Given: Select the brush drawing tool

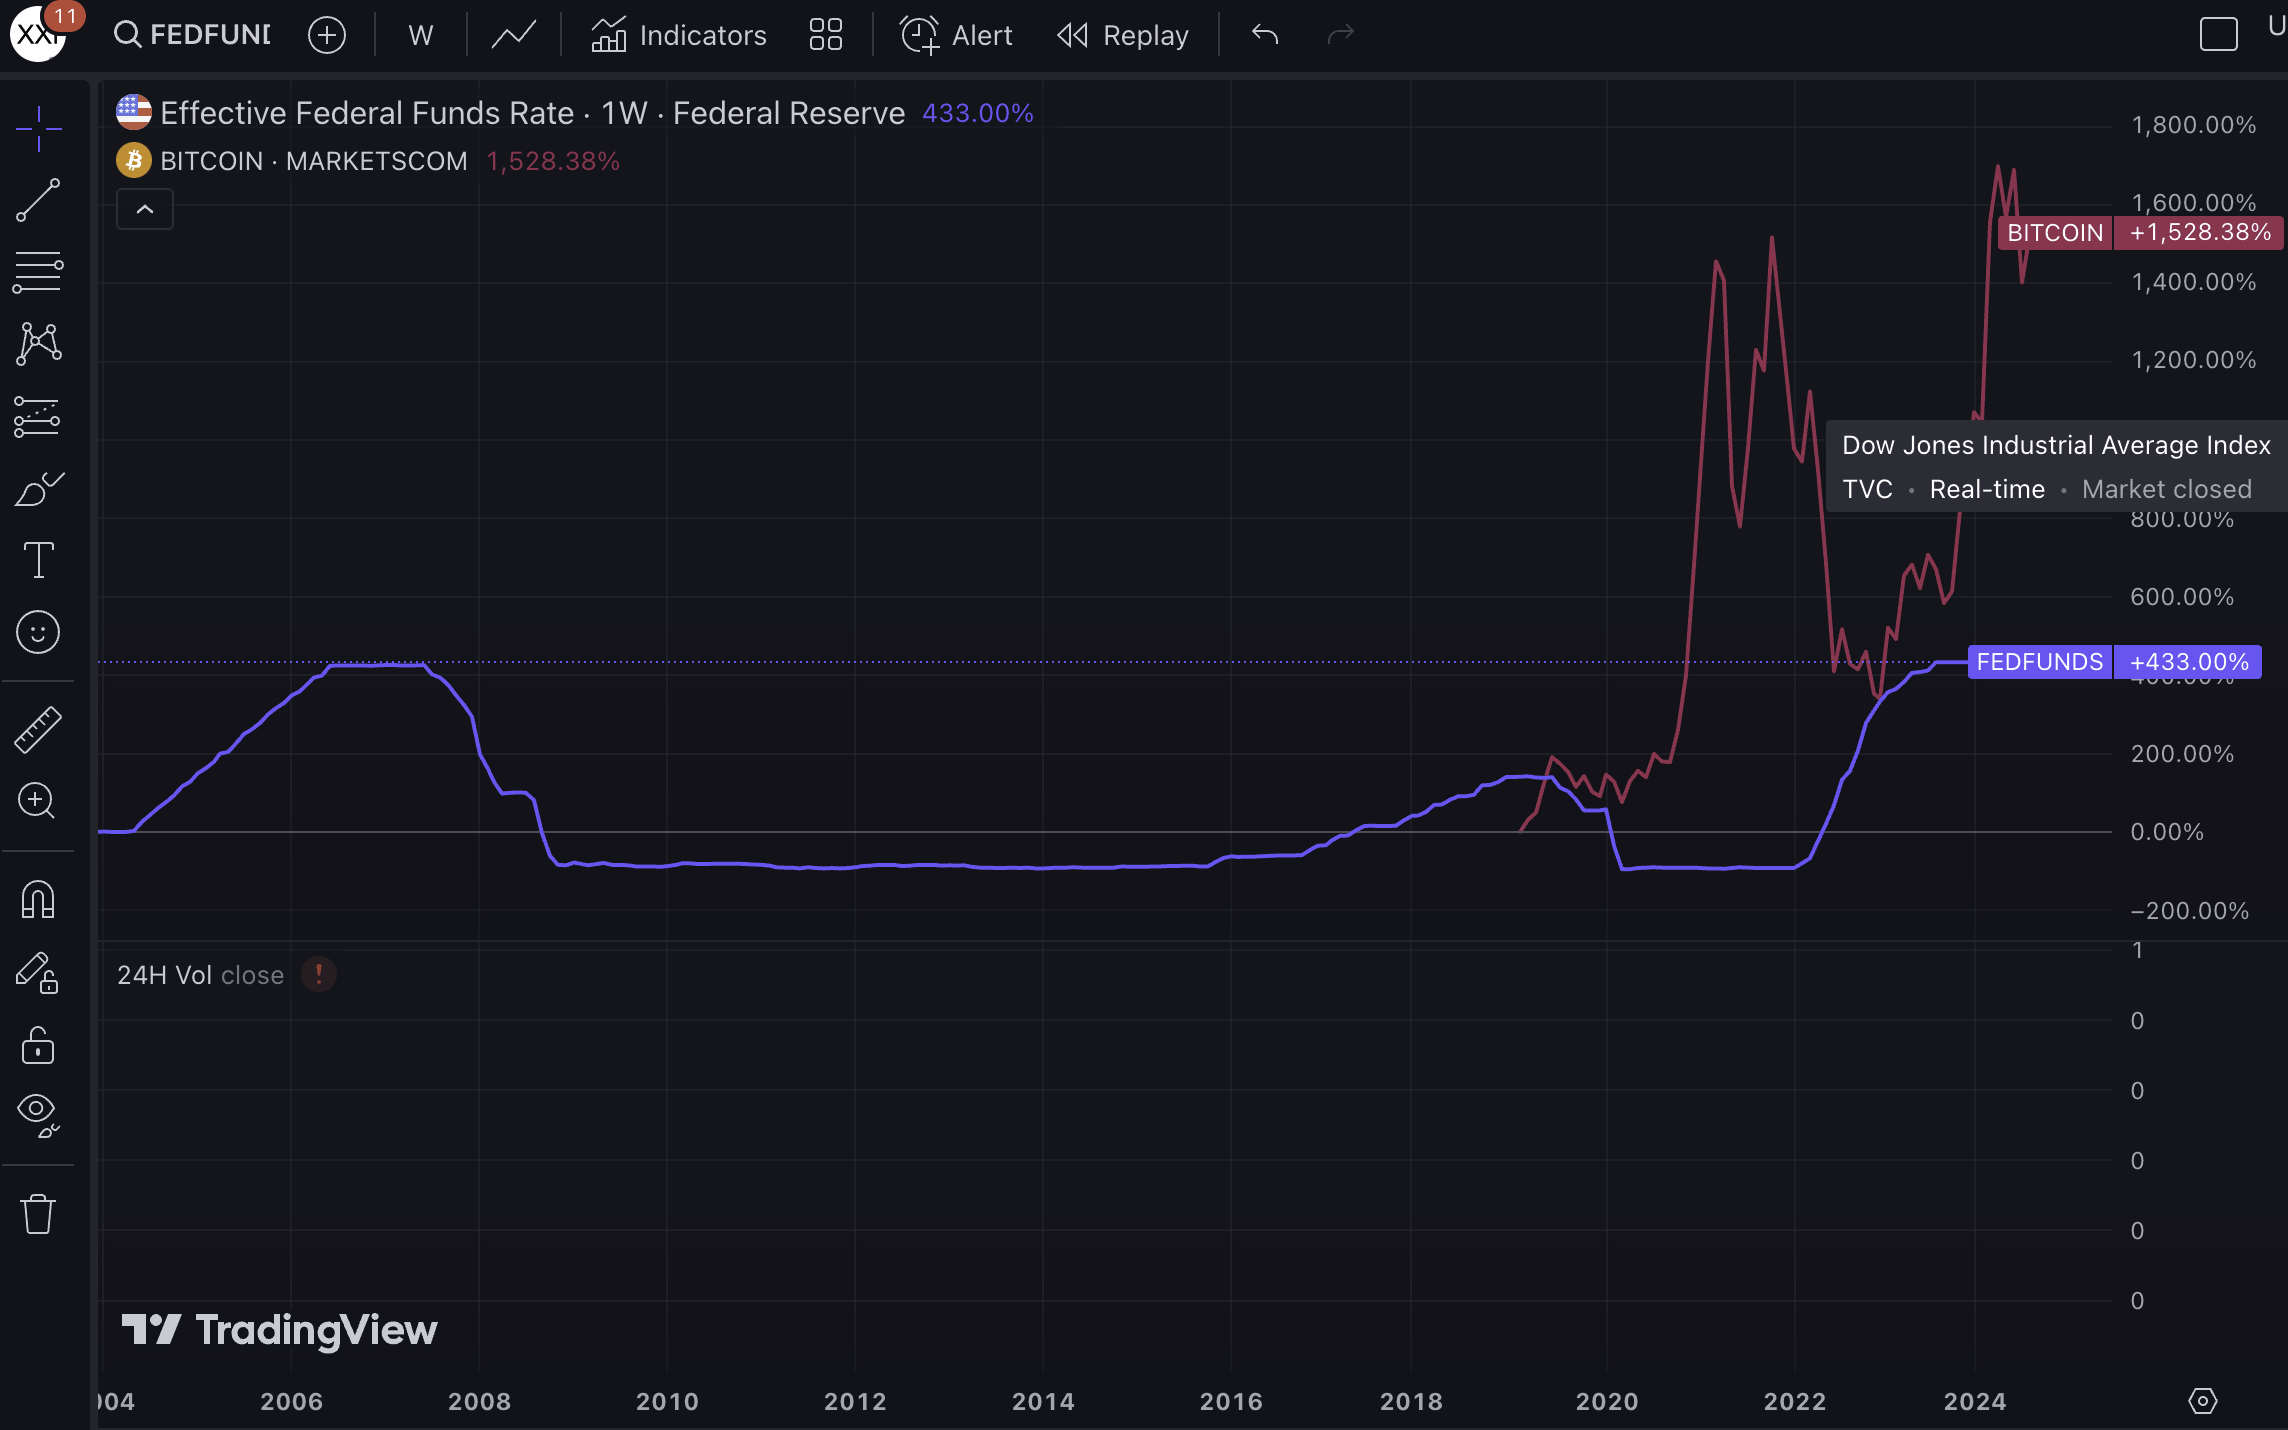Looking at the screenshot, I should coord(38,490).
